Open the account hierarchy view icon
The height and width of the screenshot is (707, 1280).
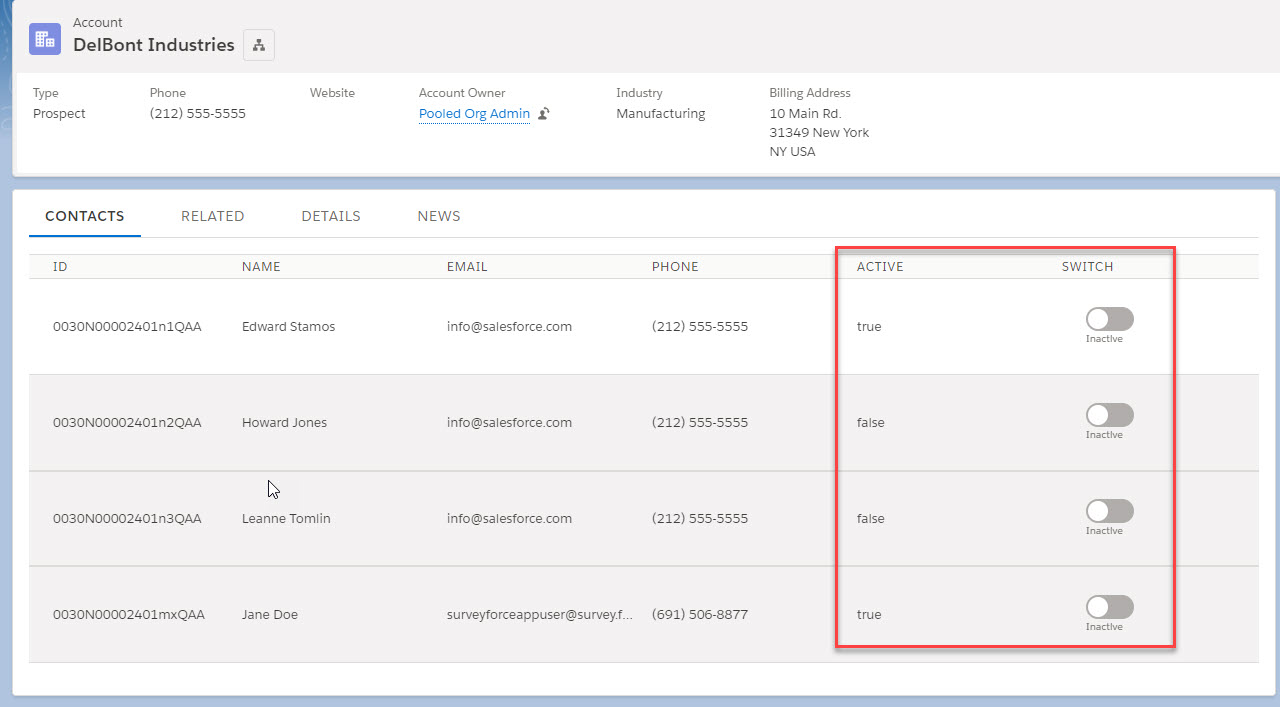(259, 45)
